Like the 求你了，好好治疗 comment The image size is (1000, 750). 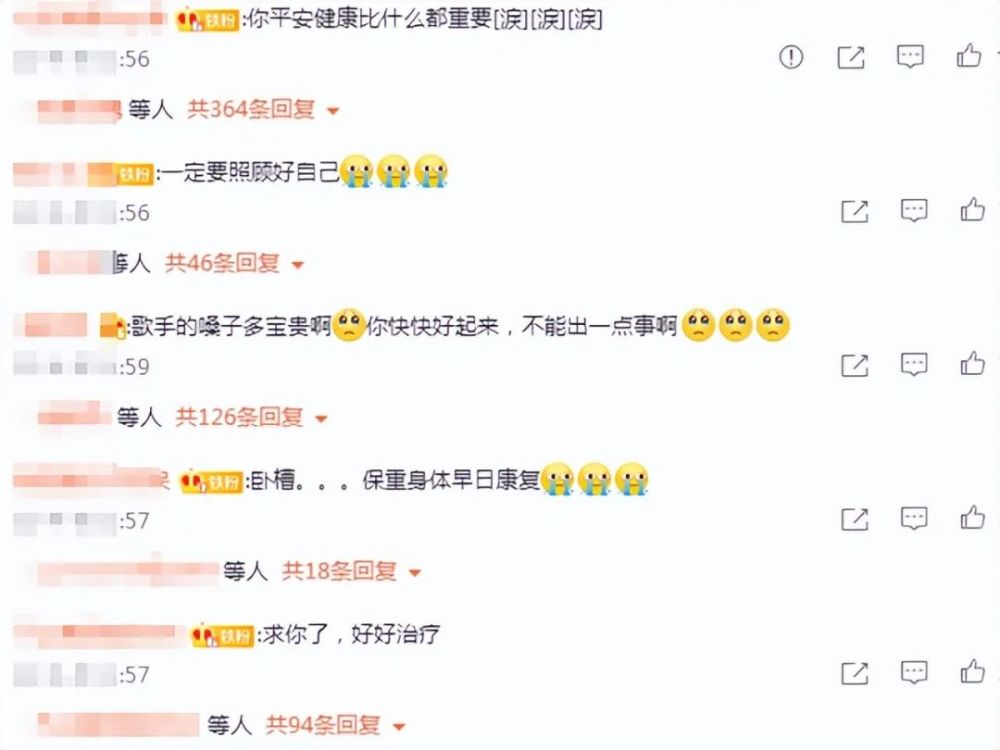[973, 672]
